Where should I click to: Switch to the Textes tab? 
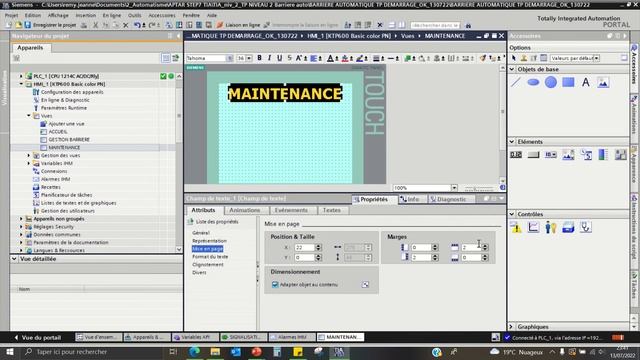[x=331, y=210]
